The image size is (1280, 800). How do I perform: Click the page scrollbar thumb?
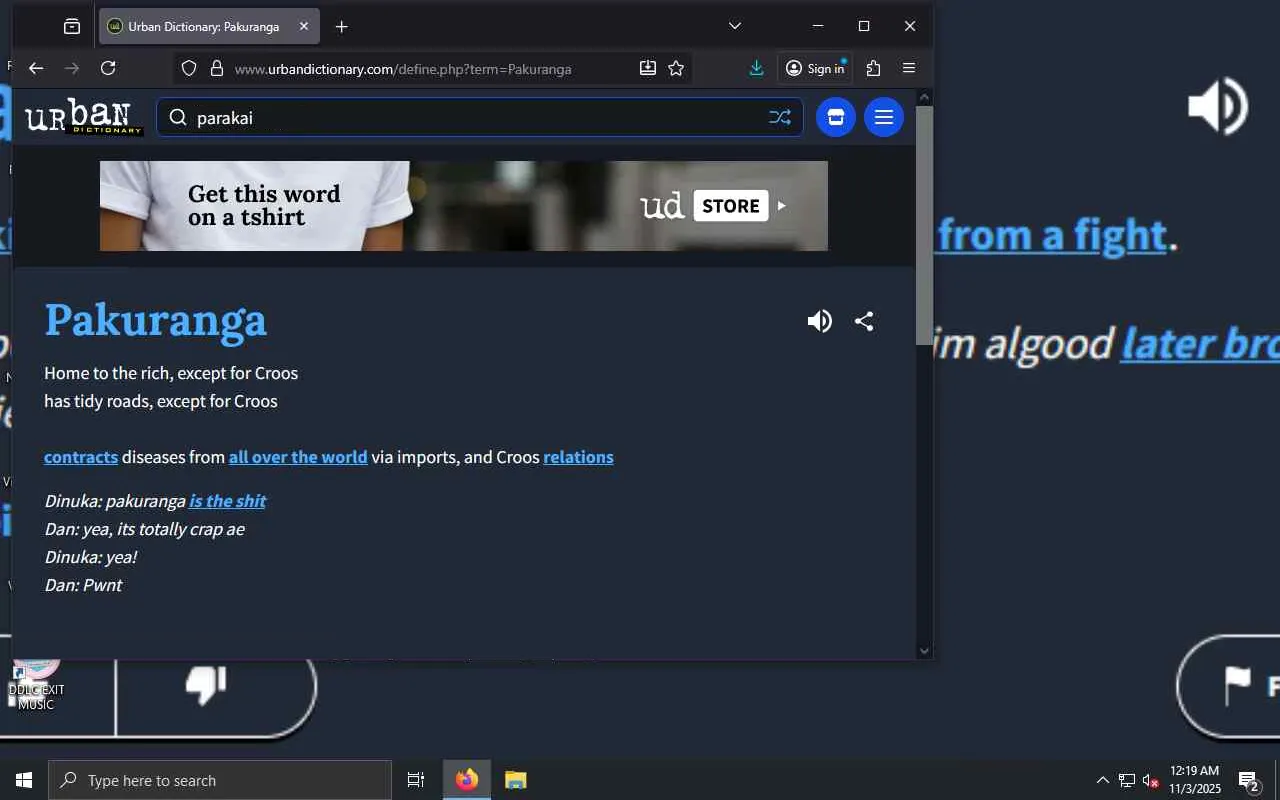click(x=924, y=225)
